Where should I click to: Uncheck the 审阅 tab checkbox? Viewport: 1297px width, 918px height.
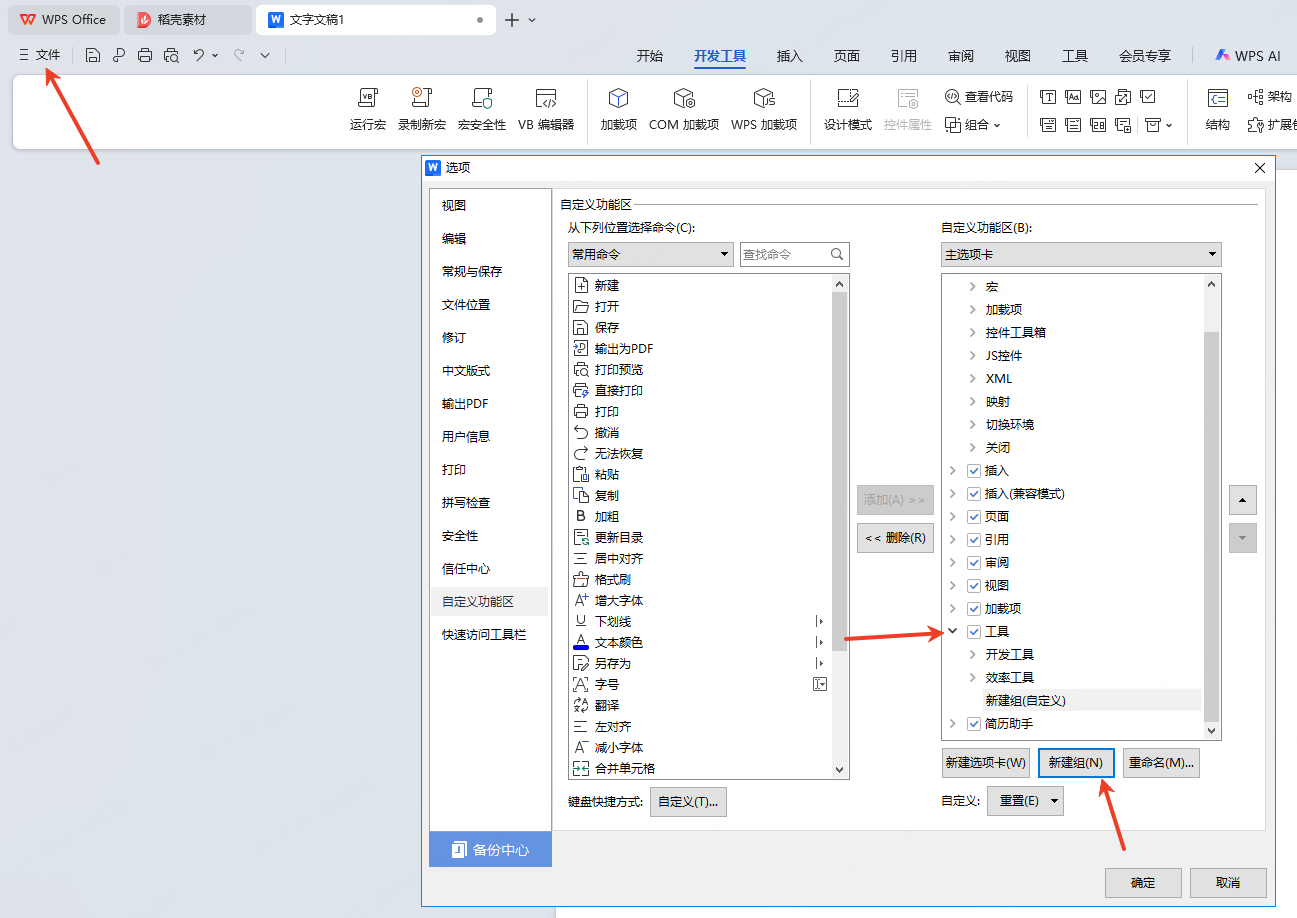[974, 563]
